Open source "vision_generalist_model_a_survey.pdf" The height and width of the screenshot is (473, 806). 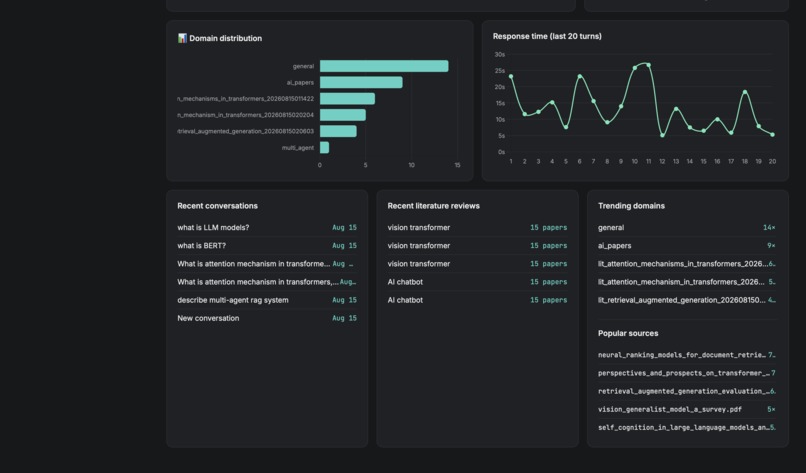pyautogui.click(x=687, y=409)
